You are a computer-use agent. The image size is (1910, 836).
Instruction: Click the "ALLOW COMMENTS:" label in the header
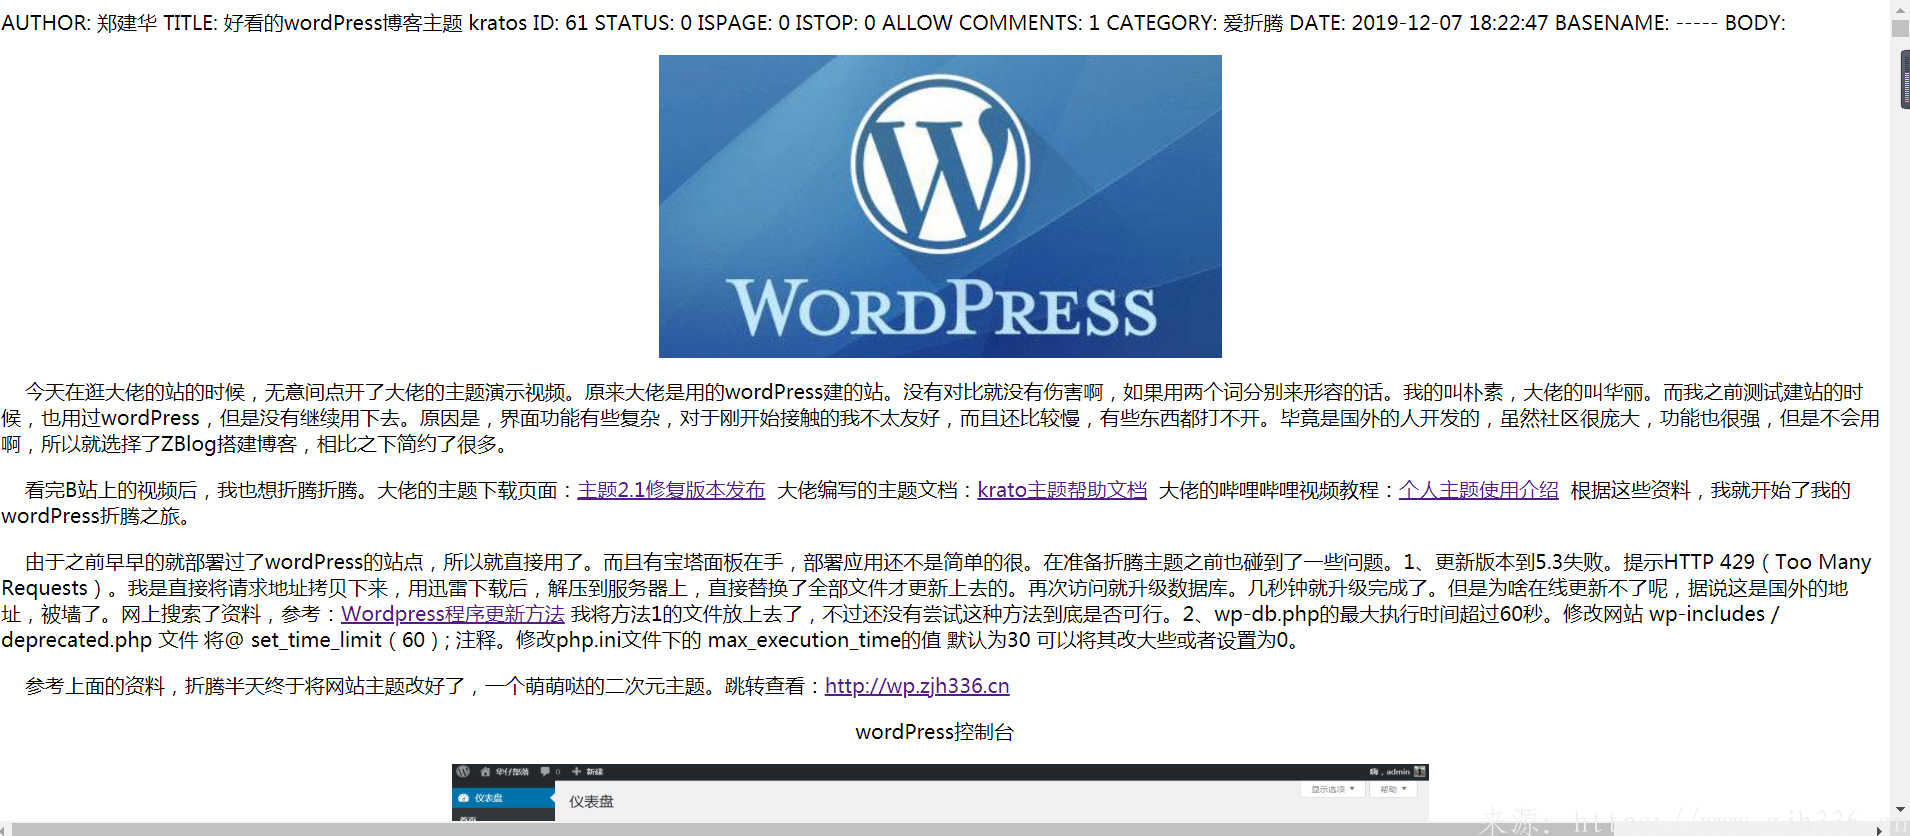982,23
